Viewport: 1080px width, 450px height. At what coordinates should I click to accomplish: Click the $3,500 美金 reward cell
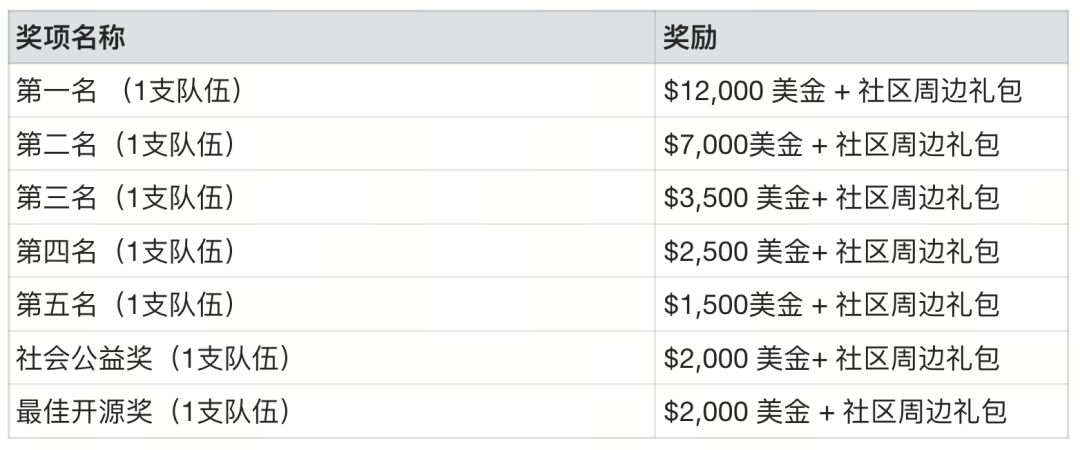click(x=738, y=198)
